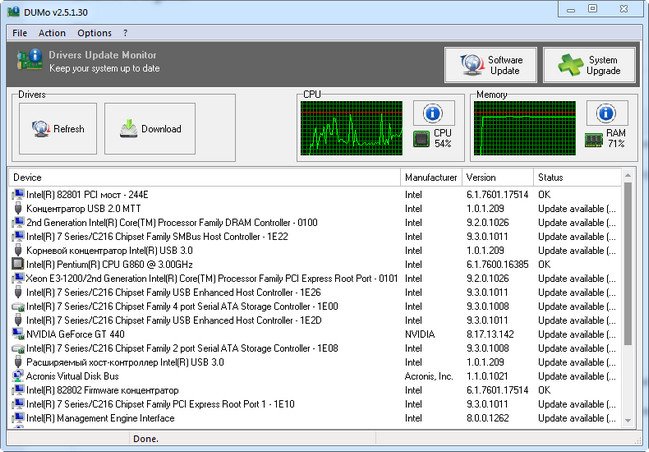Click icon of Intel 82801 PCI мост row
This screenshot has height=452, width=649.
point(18,194)
